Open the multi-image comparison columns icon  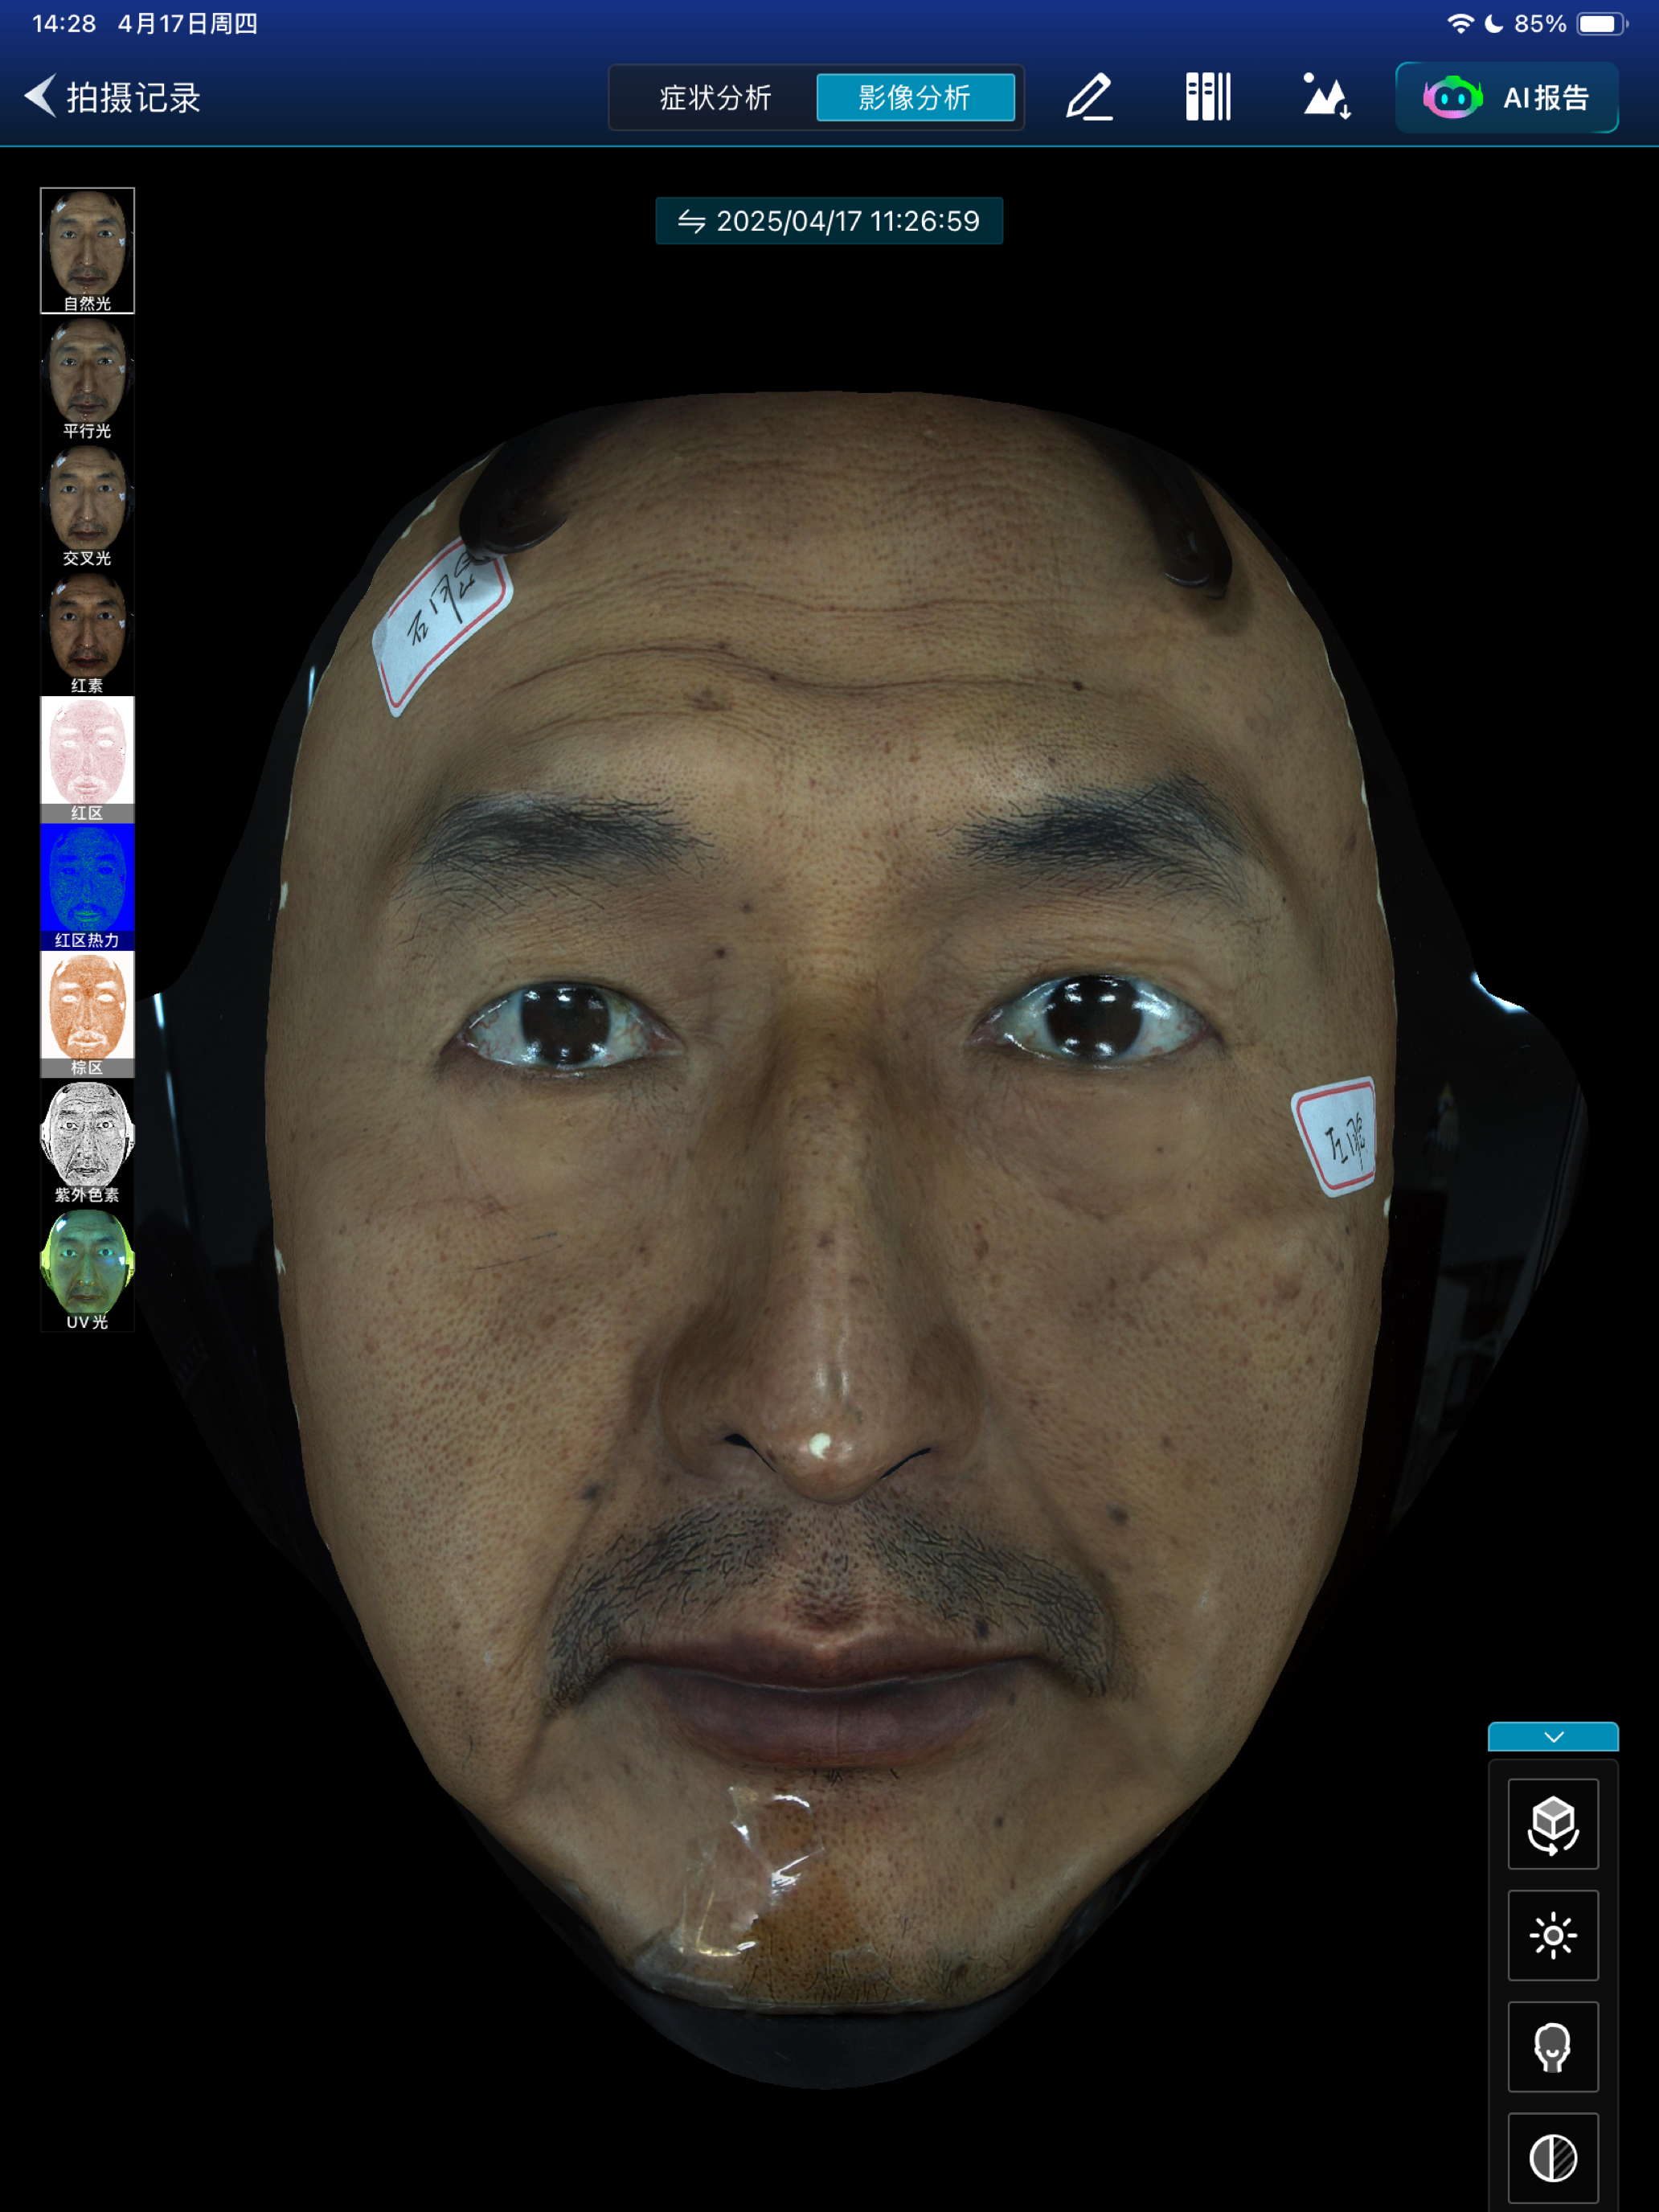(1208, 97)
